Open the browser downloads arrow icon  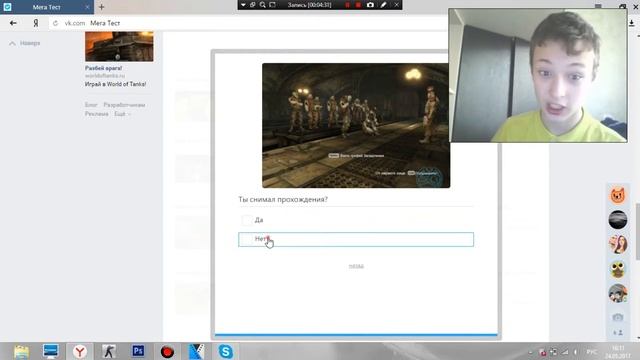pyautogui.click(x=632, y=23)
